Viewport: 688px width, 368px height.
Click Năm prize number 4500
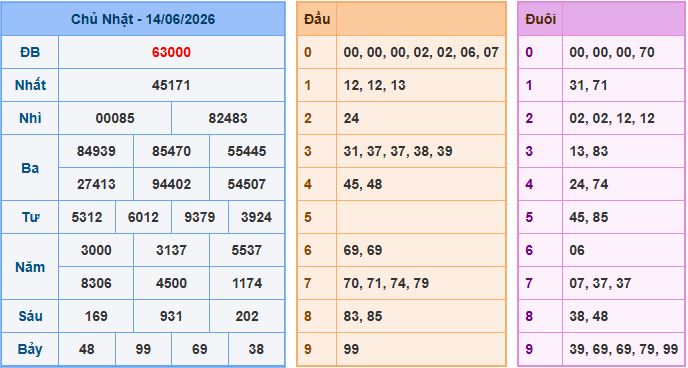coord(171,283)
